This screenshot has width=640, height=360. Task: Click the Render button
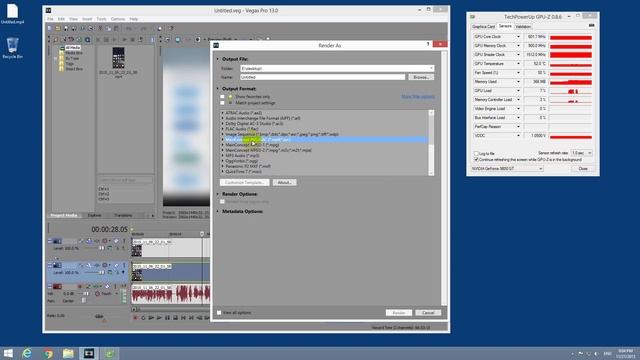[399, 313]
